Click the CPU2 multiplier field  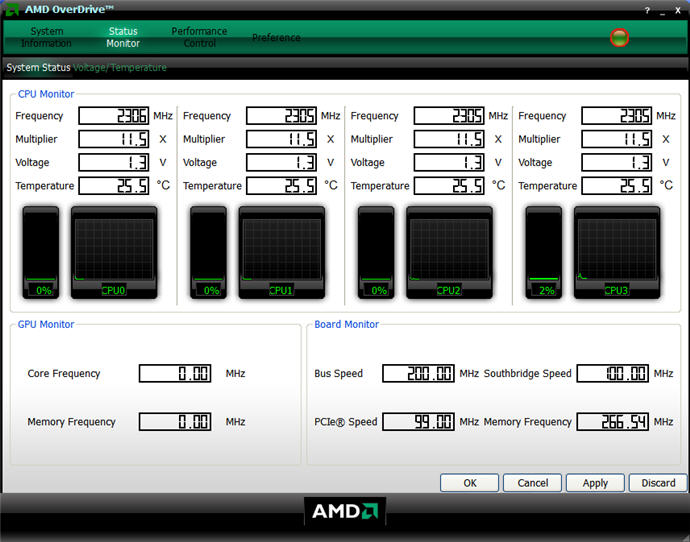(x=449, y=139)
